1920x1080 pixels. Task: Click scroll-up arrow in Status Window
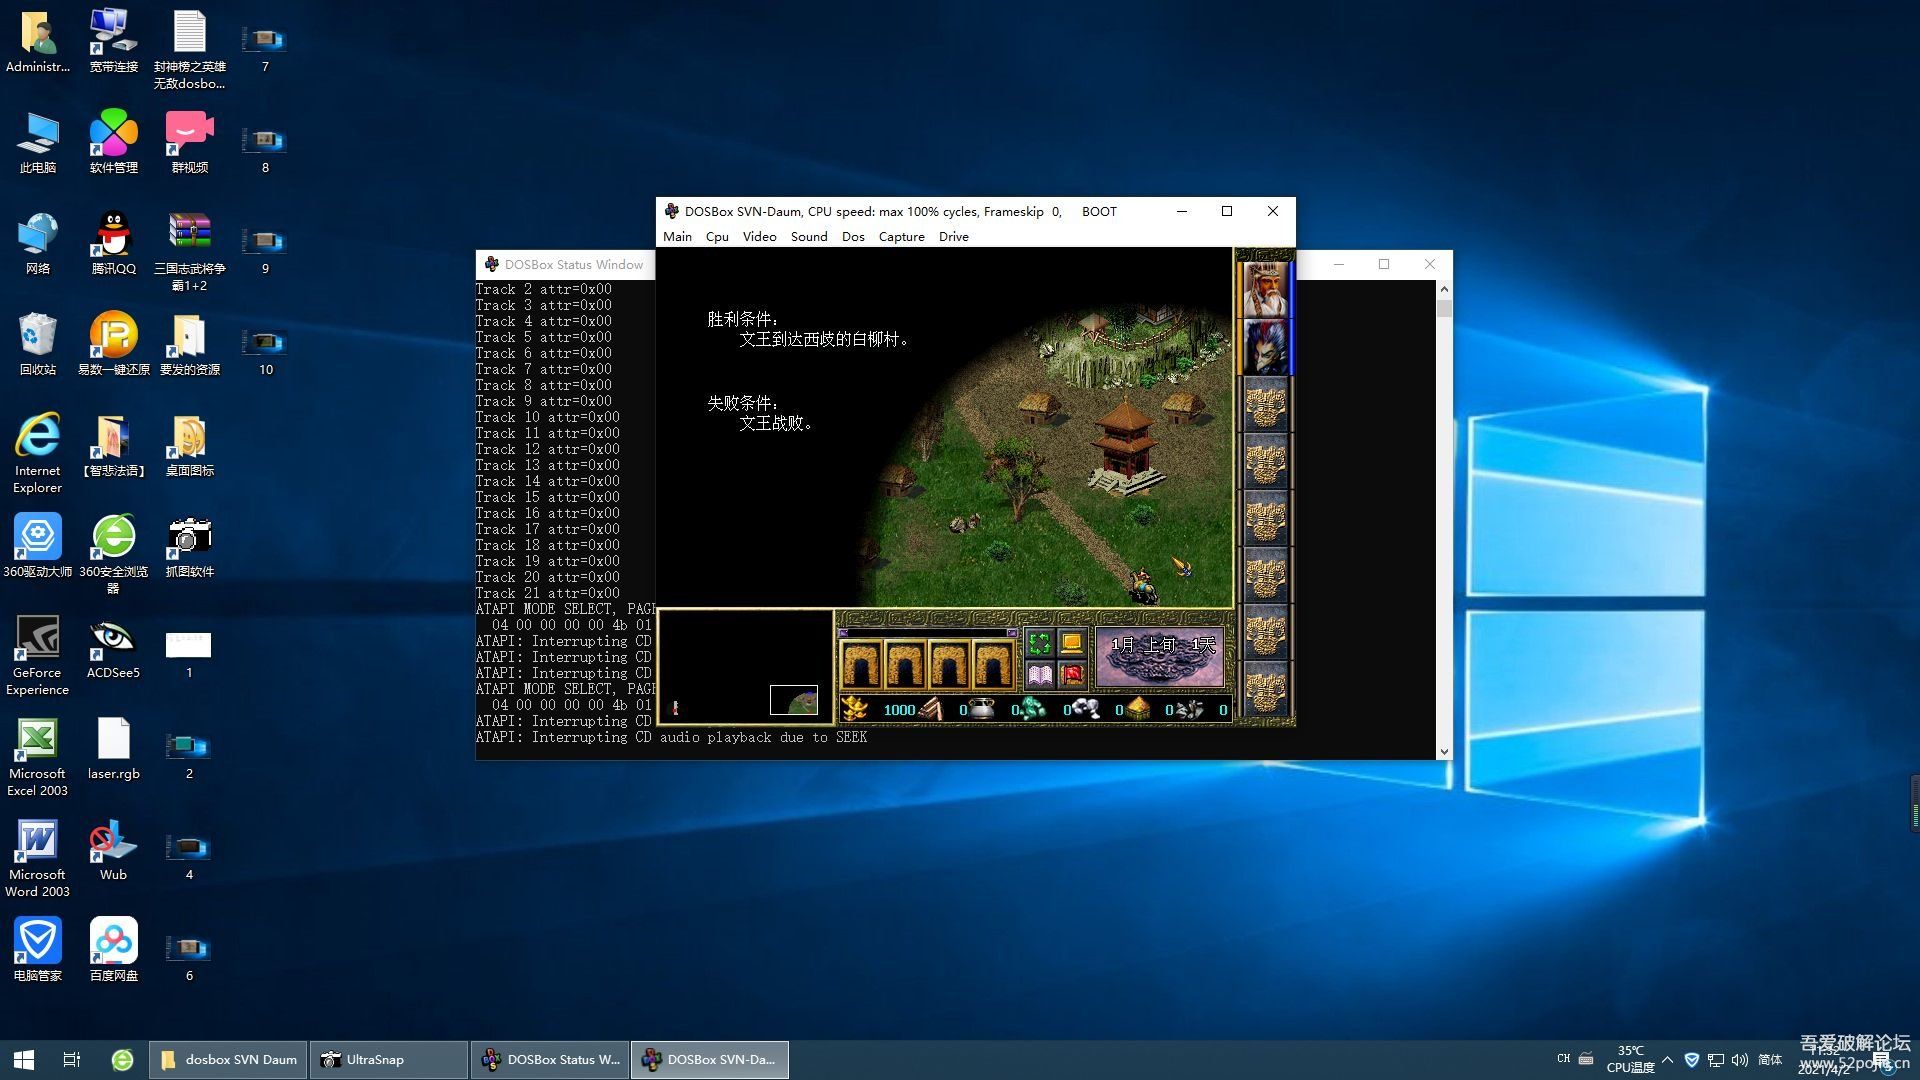click(1444, 289)
